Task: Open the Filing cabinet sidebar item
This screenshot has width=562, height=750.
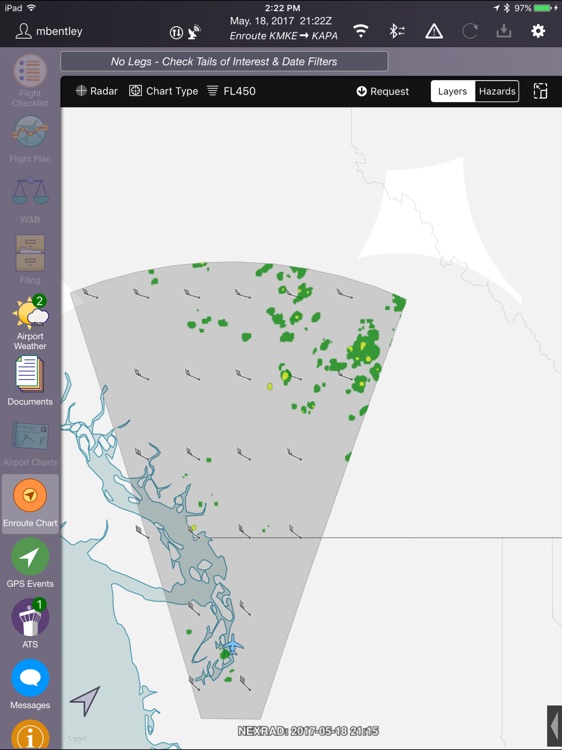Action: [30, 260]
